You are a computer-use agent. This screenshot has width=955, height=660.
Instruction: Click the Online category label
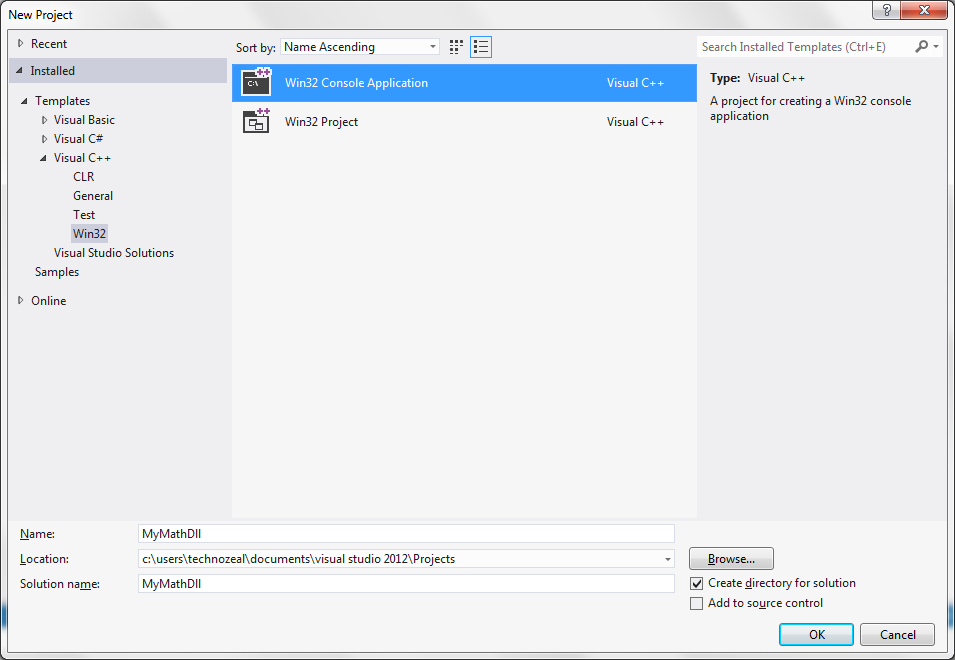click(x=49, y=301)
